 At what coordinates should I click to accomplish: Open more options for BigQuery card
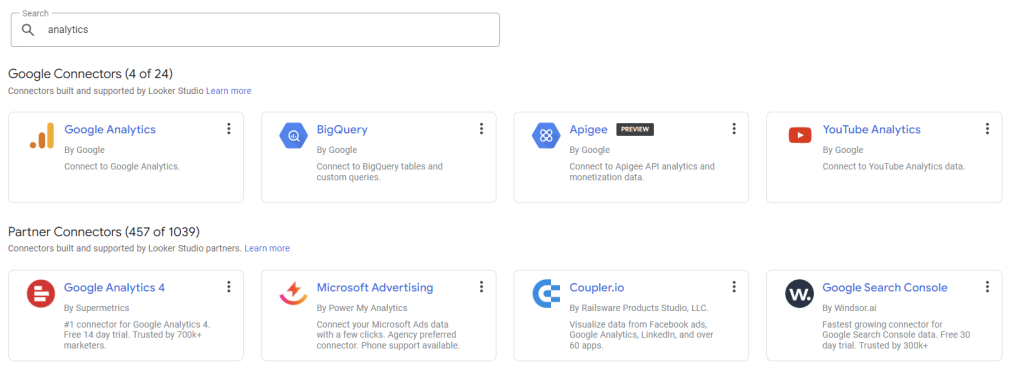coord(481,129)
